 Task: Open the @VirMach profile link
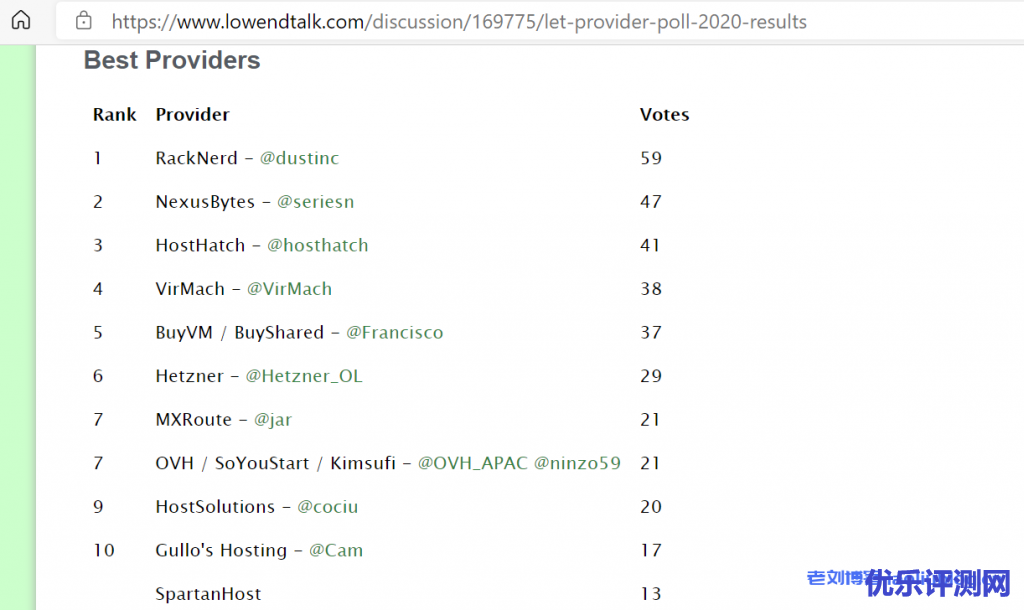click(289, 289)
